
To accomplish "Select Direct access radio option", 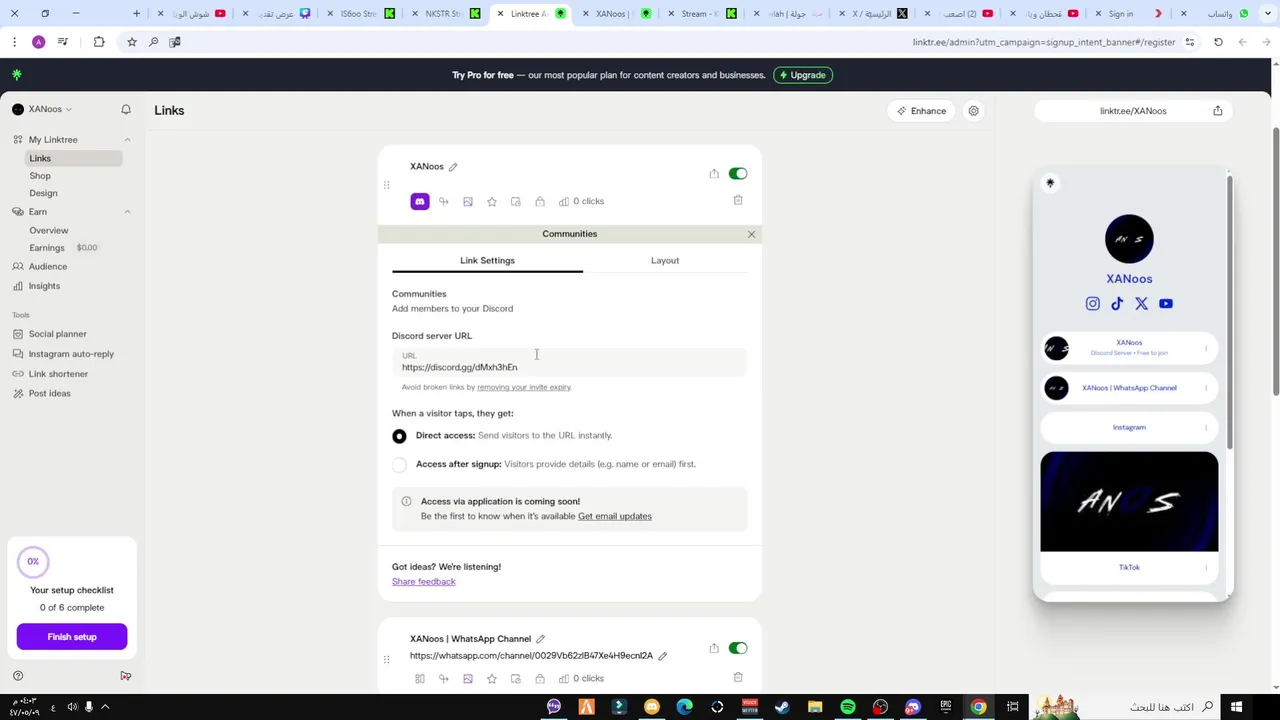I will [x=399, y=436].
